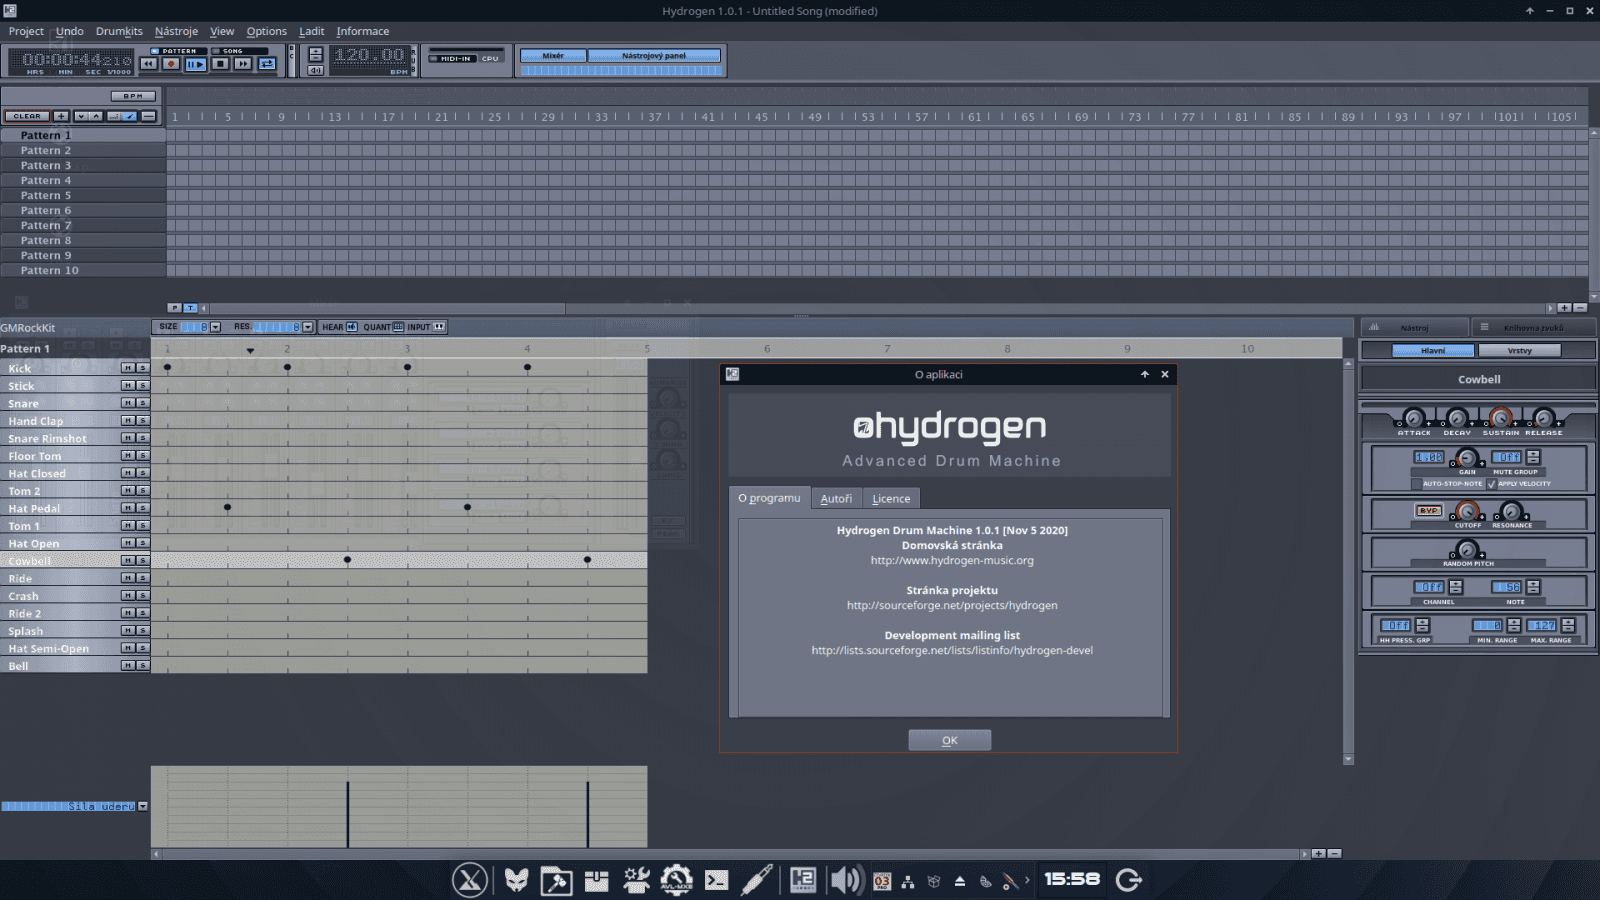Move the selected pattern down in the list

pos(81,116)
